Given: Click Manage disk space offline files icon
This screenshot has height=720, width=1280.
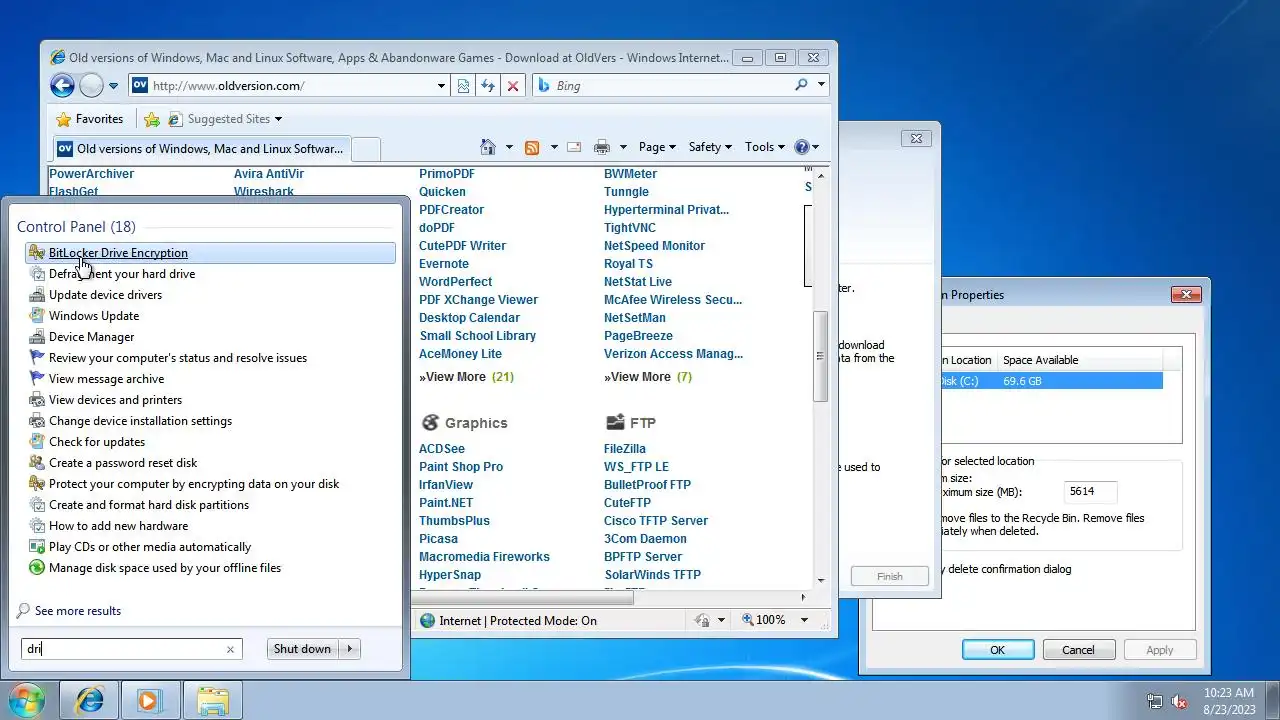Looking at the screenshot, I should click(x=37, y=568).
